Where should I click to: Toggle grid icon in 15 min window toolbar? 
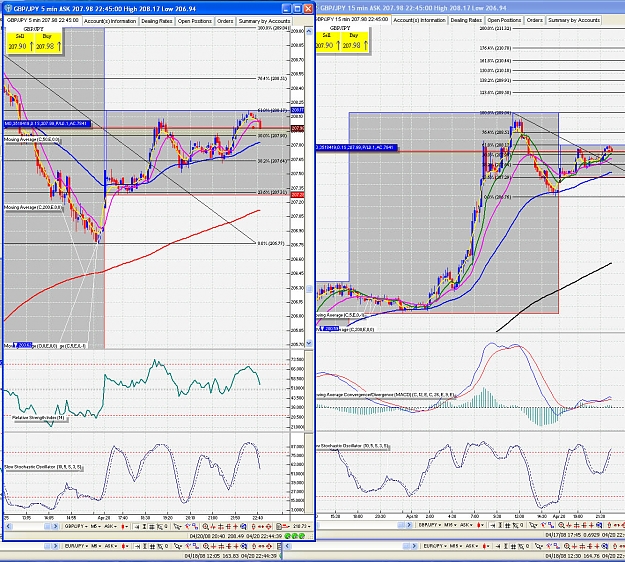point(508,525)
